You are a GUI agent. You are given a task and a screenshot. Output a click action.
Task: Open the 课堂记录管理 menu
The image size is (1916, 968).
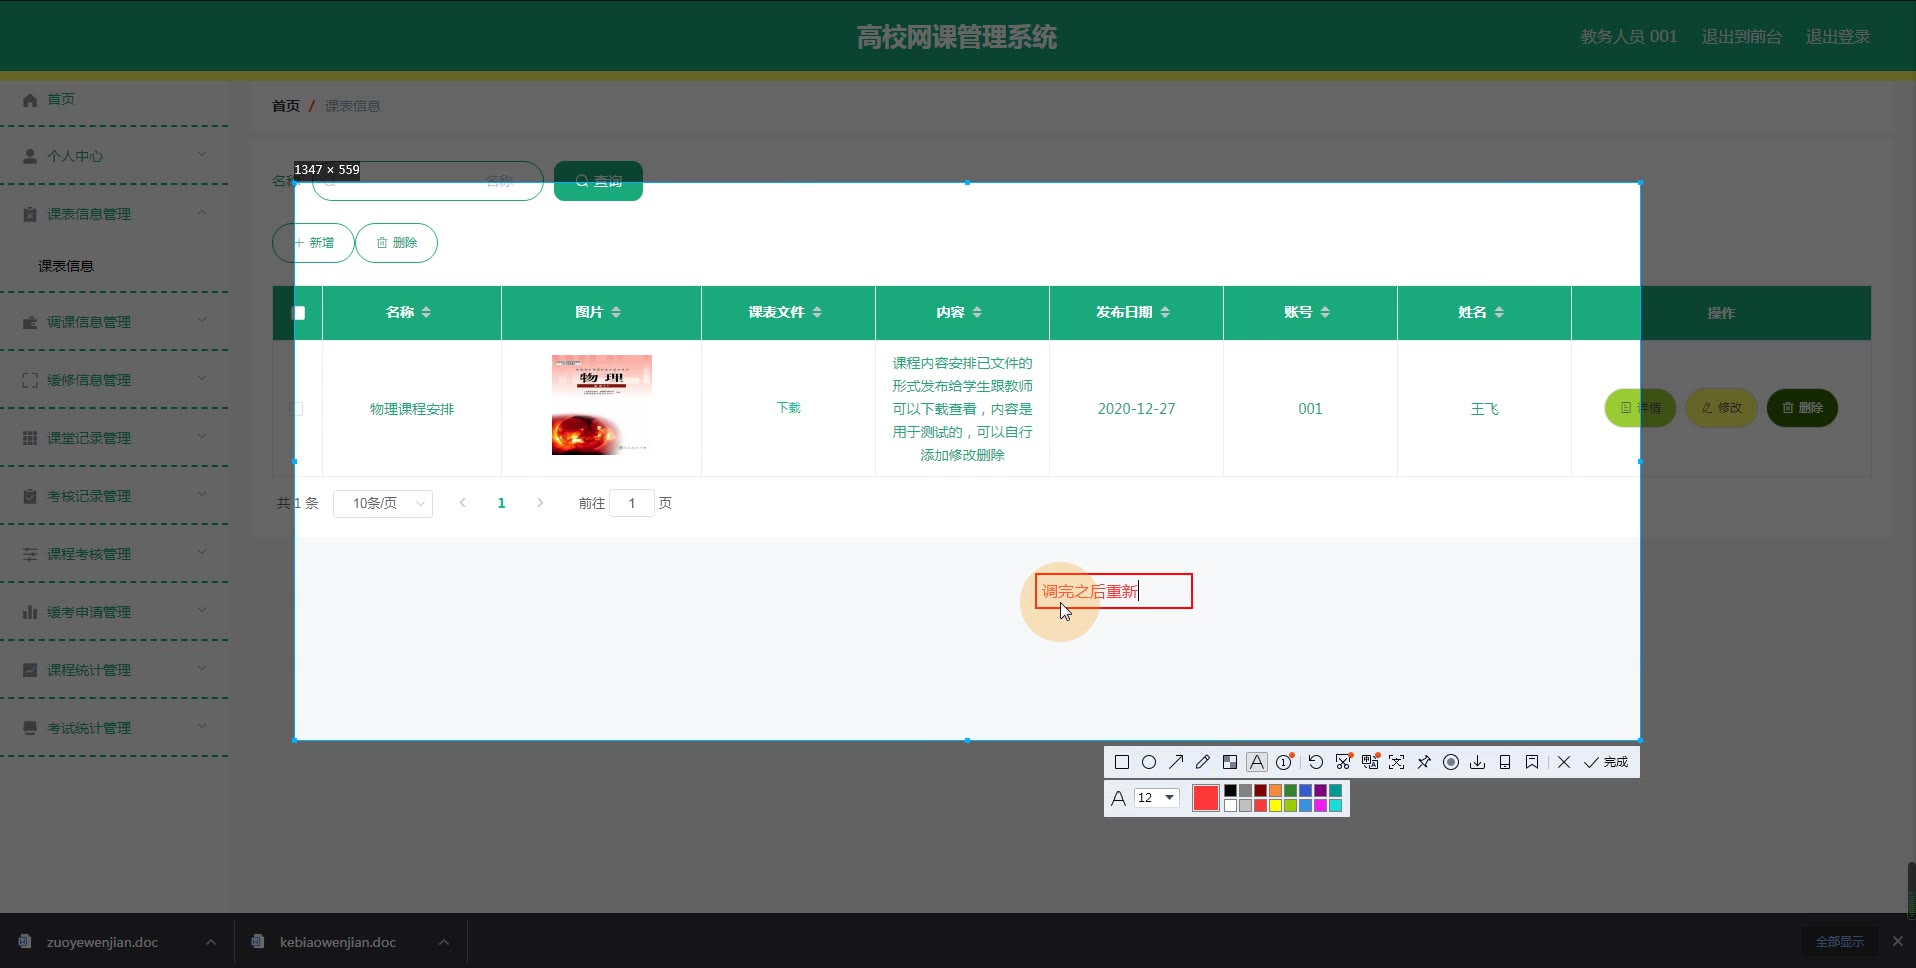(x=115, y=438)
